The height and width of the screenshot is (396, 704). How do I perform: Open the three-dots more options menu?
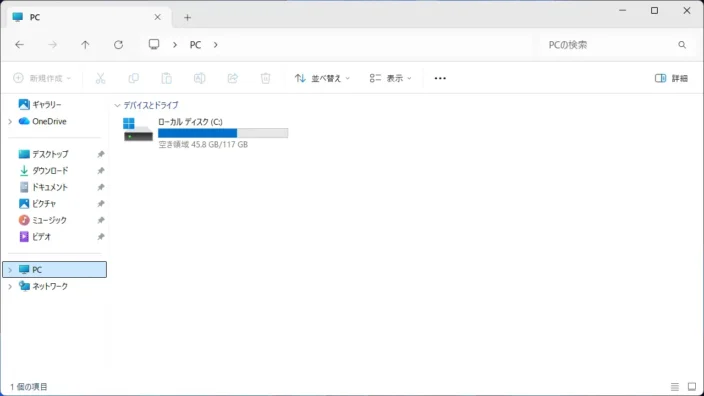tap(440, 78)
